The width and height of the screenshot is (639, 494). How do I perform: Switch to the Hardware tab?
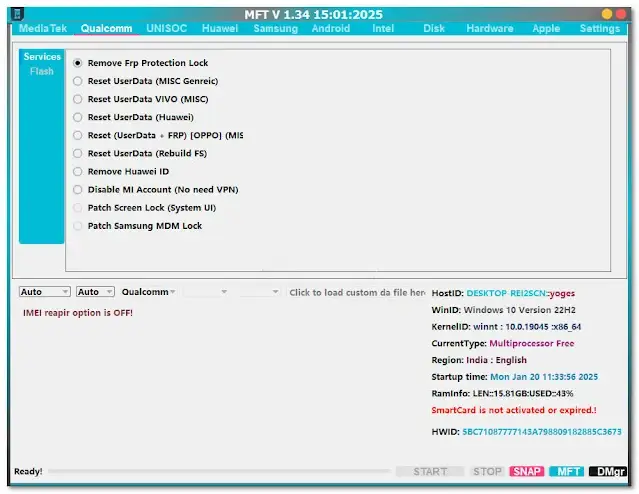(490, 28)
